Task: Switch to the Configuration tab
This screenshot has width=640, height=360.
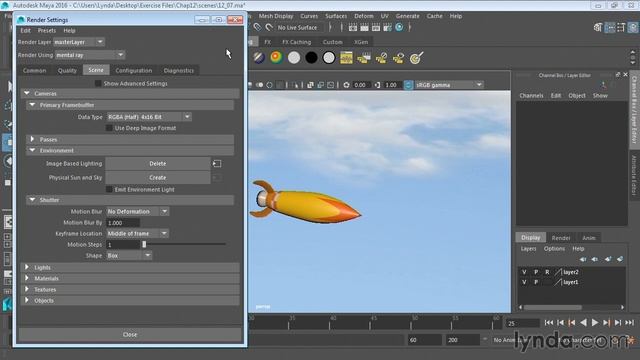Action: pyautogui.click(x=133, y=71)
